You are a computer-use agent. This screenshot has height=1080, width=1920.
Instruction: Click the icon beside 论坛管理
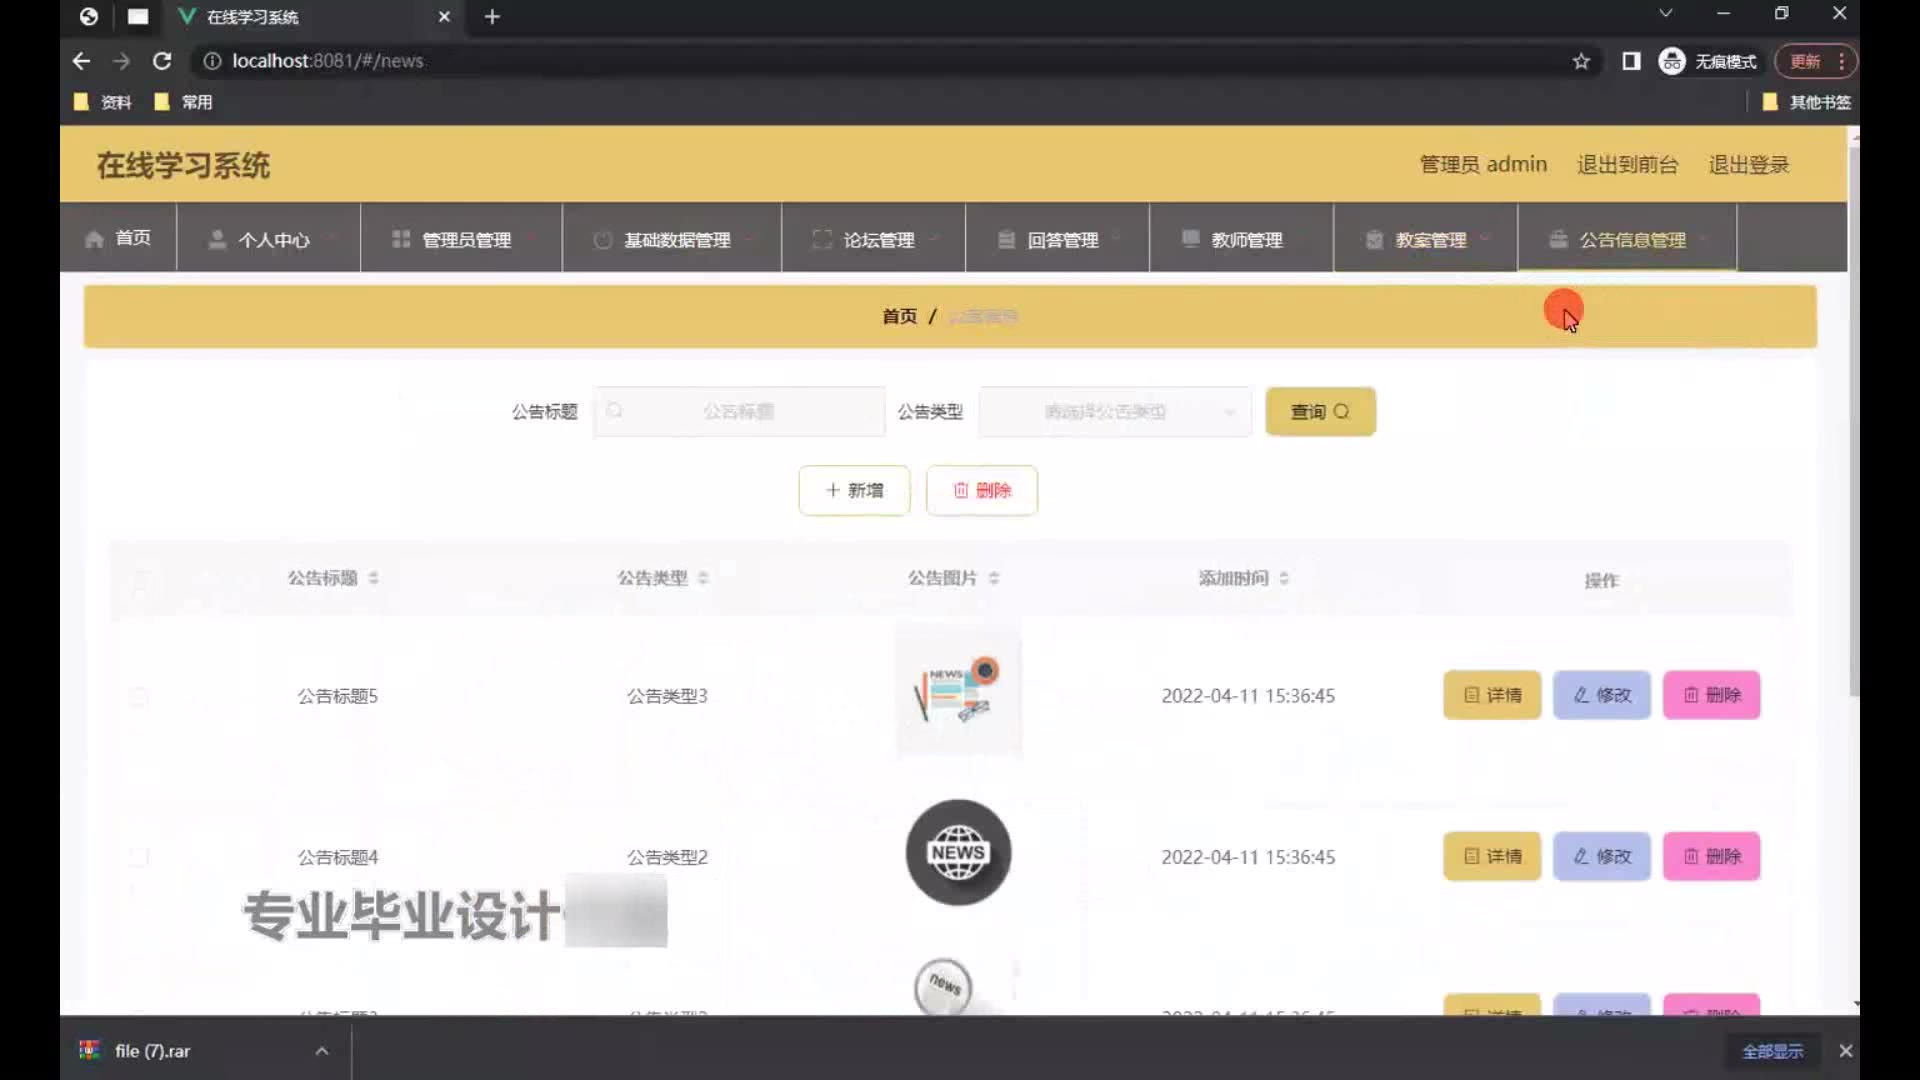[822, 239]
